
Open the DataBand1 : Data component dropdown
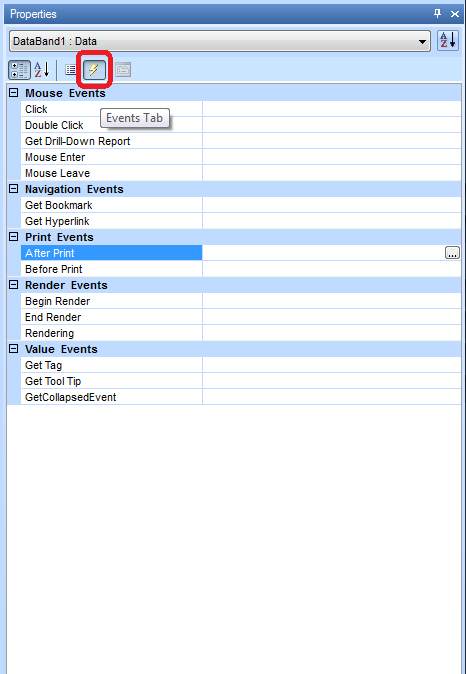(x=220, y=41)
